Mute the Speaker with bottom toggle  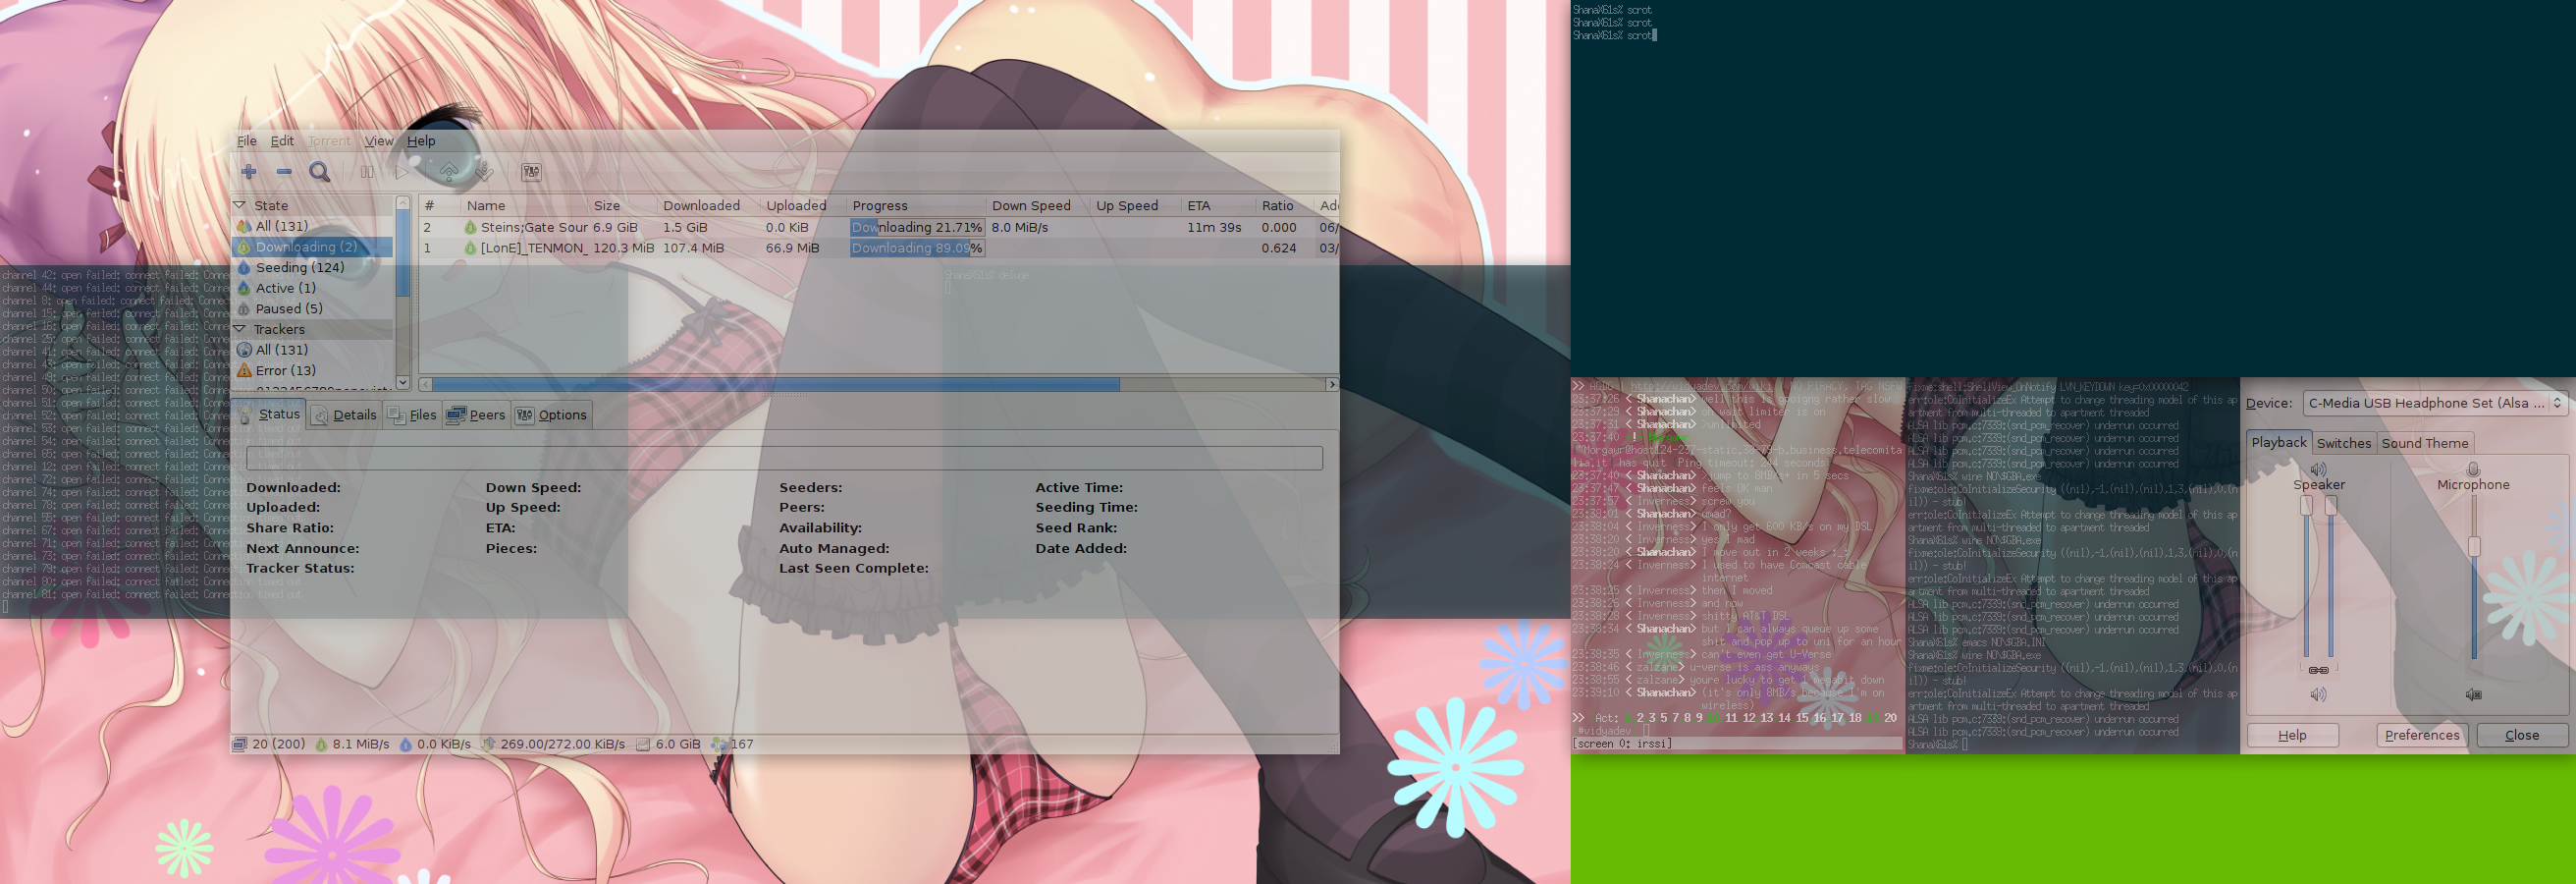click(2318, 694)
